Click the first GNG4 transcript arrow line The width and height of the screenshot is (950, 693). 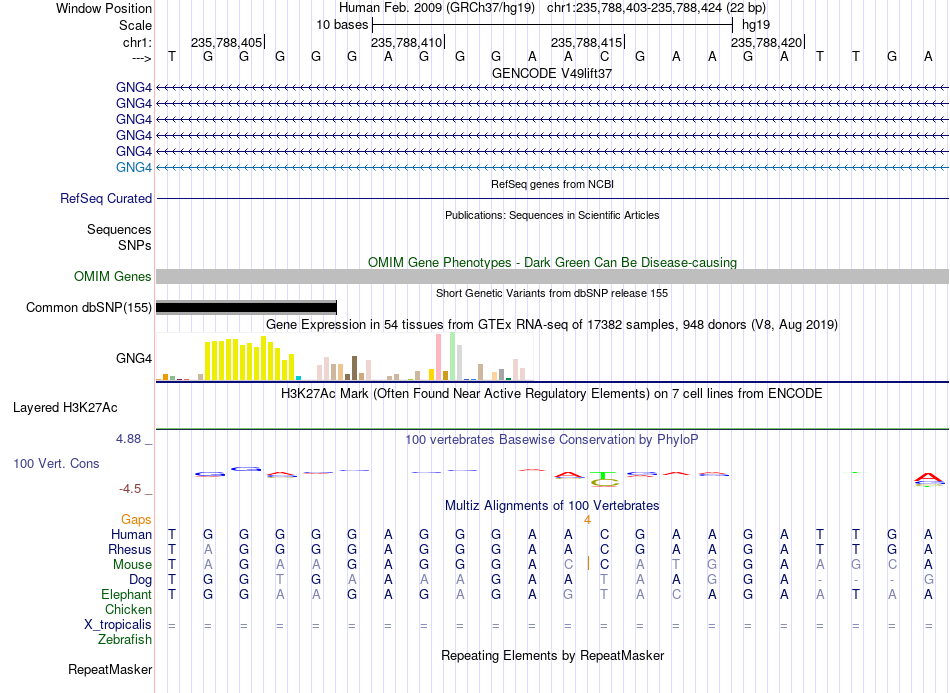552,87
